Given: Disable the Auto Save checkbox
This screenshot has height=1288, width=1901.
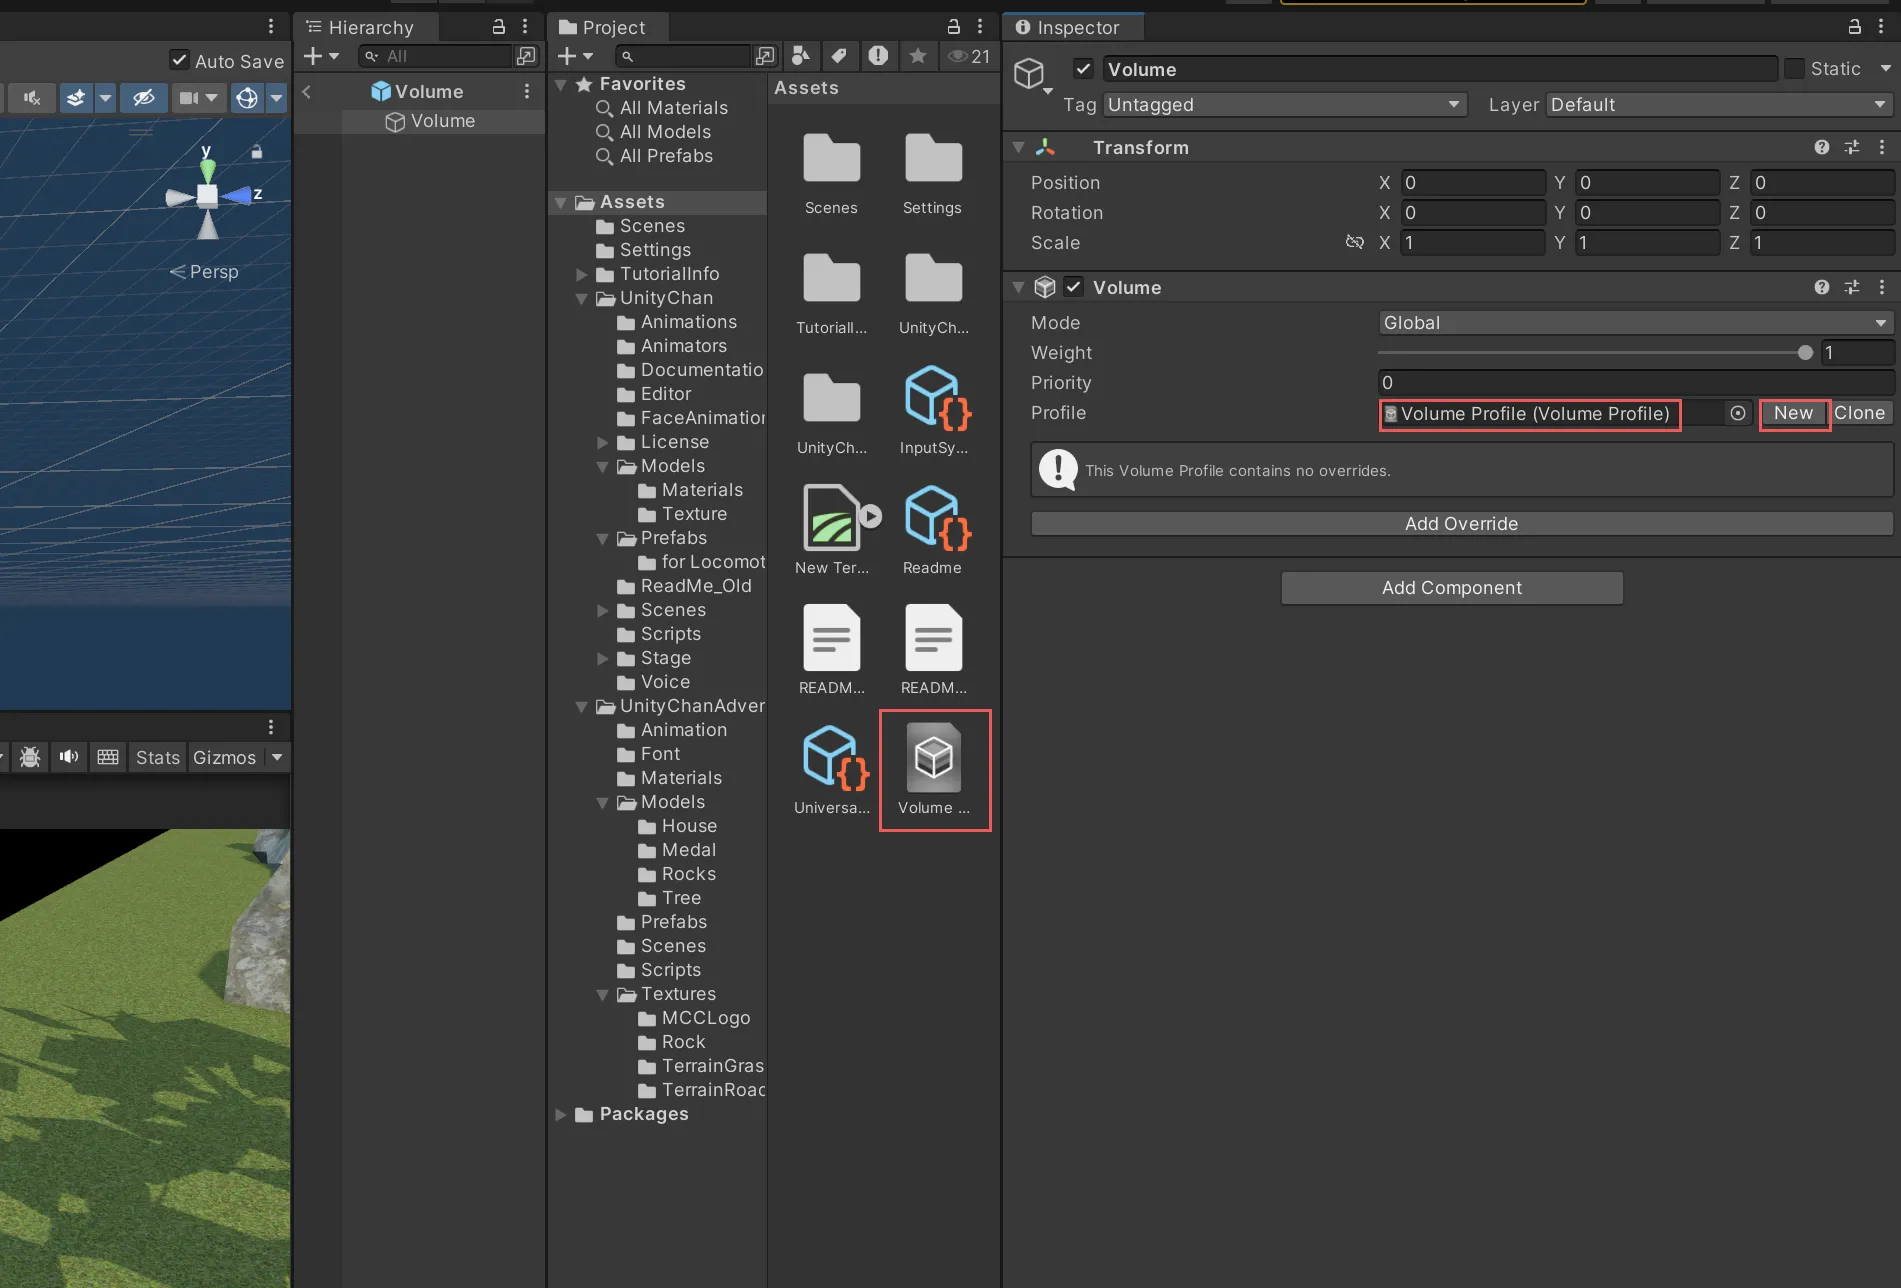Looking at the screenshot, I should 179,60.
